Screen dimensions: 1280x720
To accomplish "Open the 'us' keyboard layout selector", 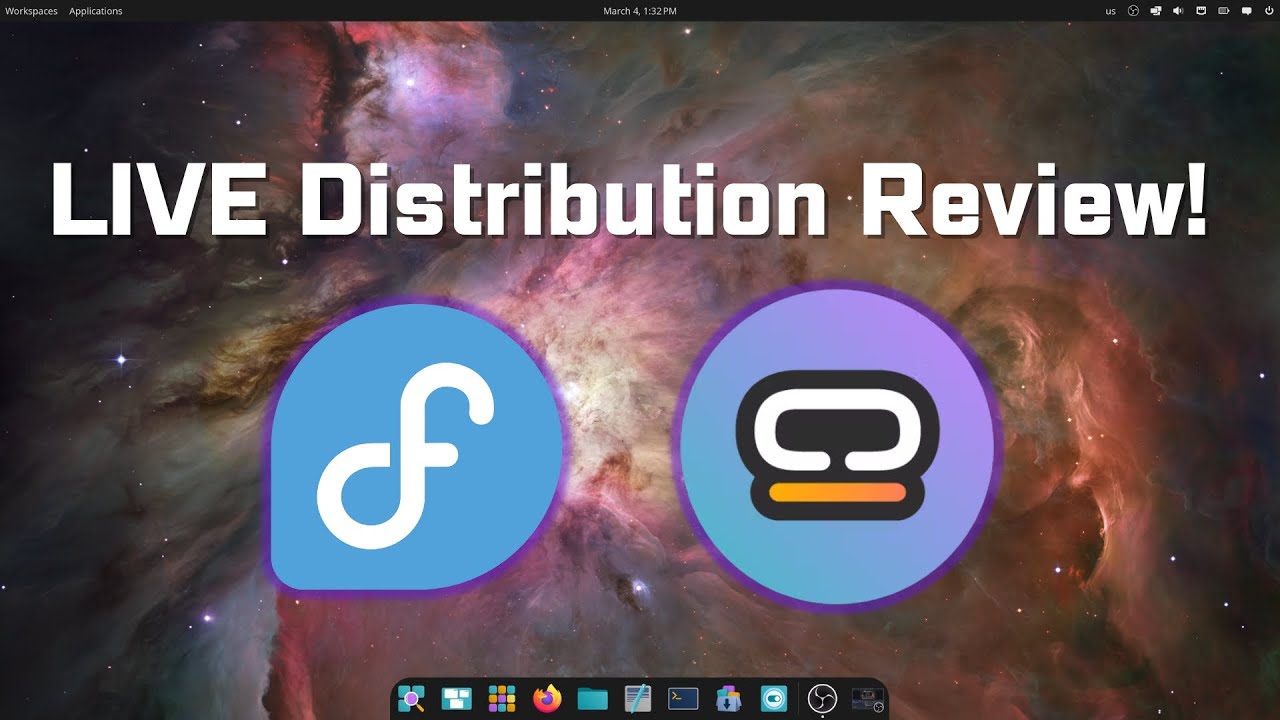I will point(1110,11).
